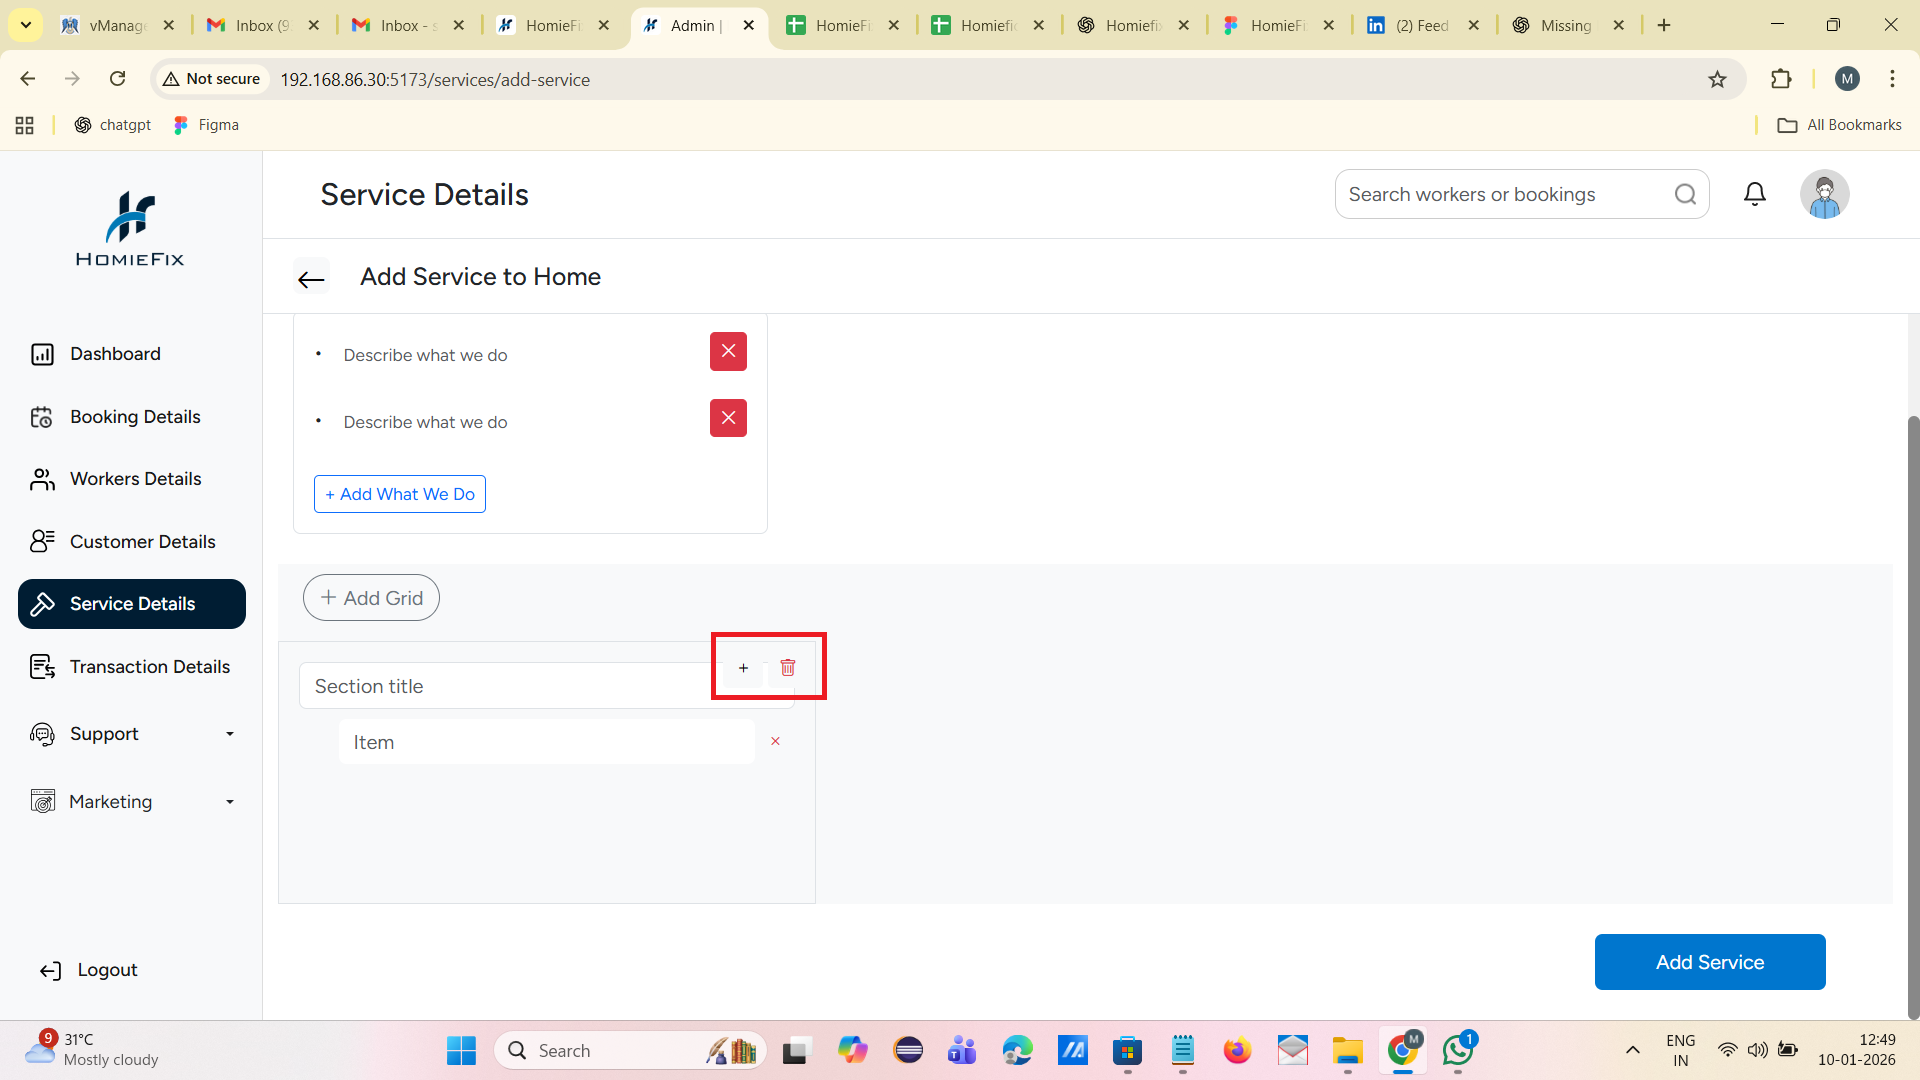Click the Add Grid button

click(x=371, y=598)
